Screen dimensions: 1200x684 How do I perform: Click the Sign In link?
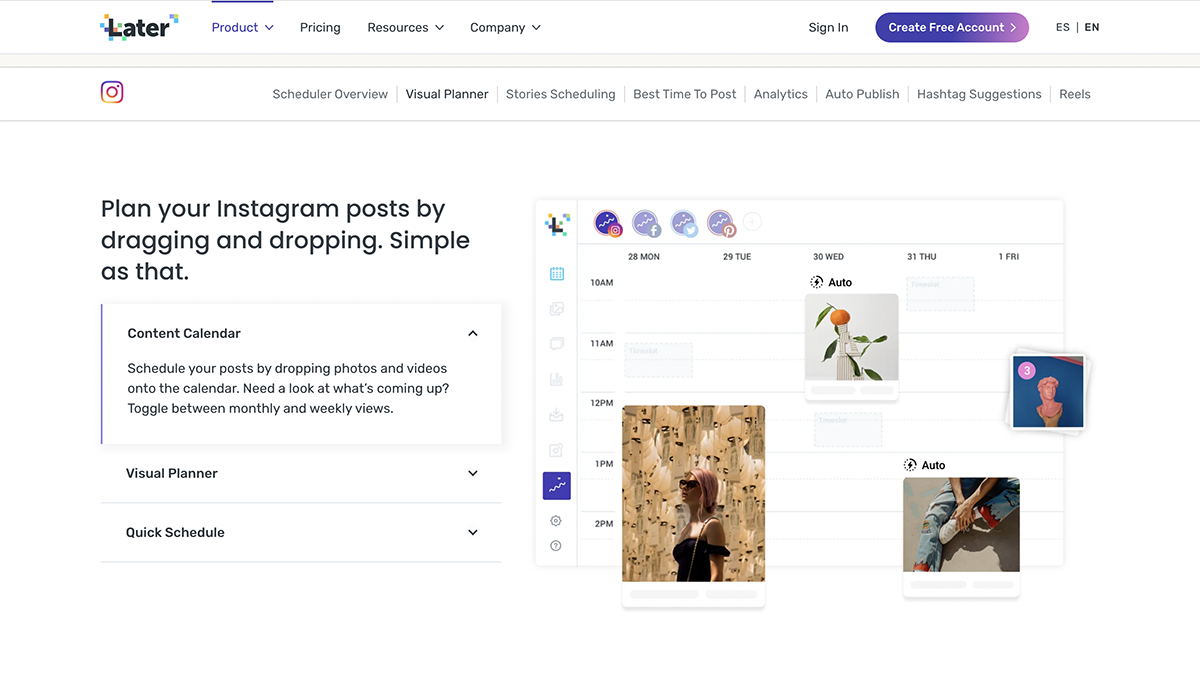[x=828, y=27]
